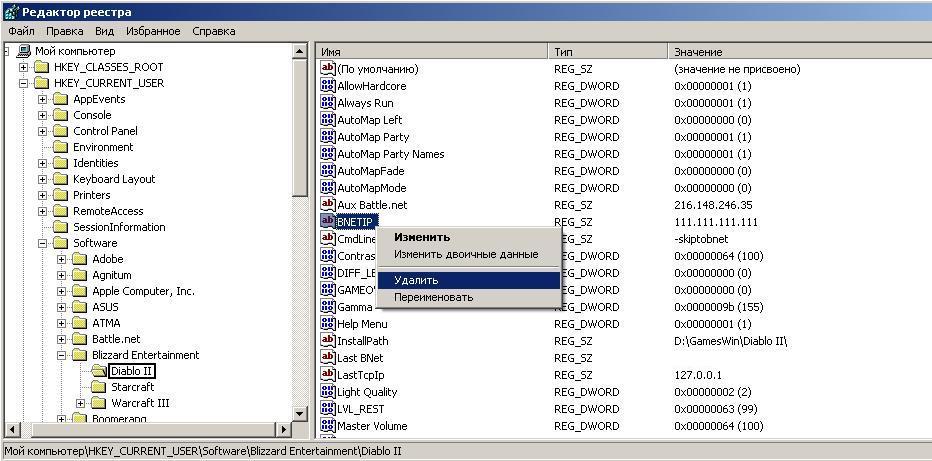Choose Изменить in the context menu
Viewport: 932px width, 461px height.
pyautogui.click(x=469, y=237)
